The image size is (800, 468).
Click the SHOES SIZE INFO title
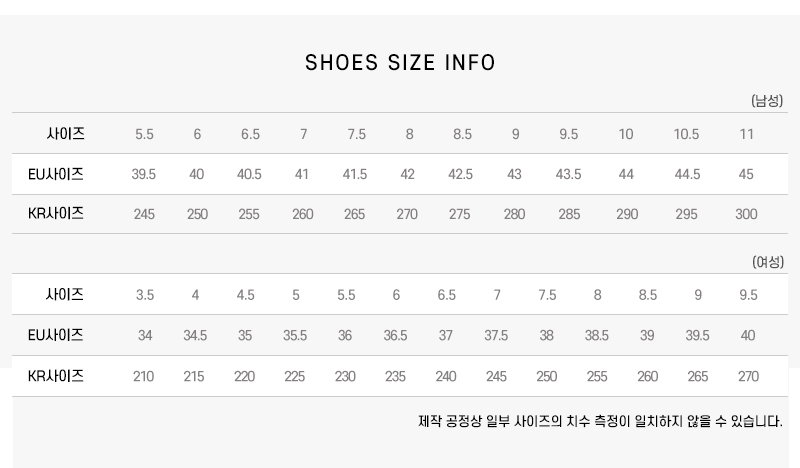click(400, 63)
